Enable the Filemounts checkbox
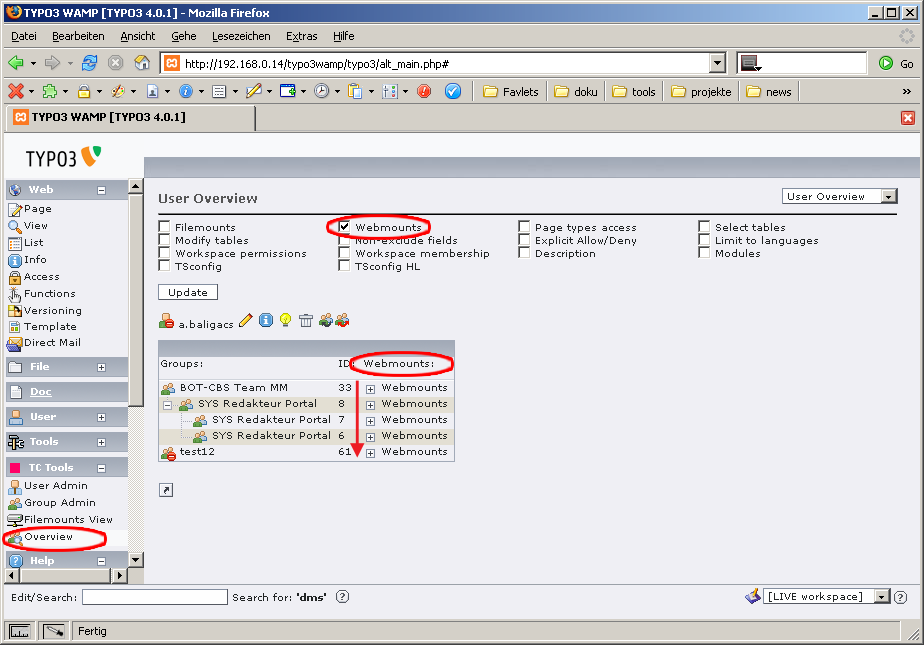The width and height of the screenshot is (924, 645). click(164, 227)
